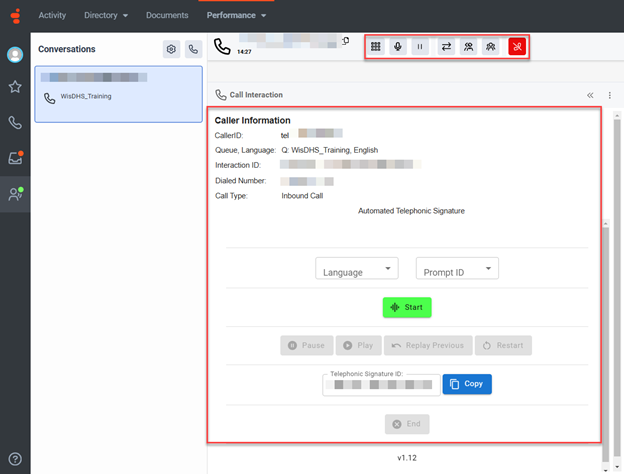624x474 pixels.
Task: Open the Language dropdown
Action: [356, 270]
